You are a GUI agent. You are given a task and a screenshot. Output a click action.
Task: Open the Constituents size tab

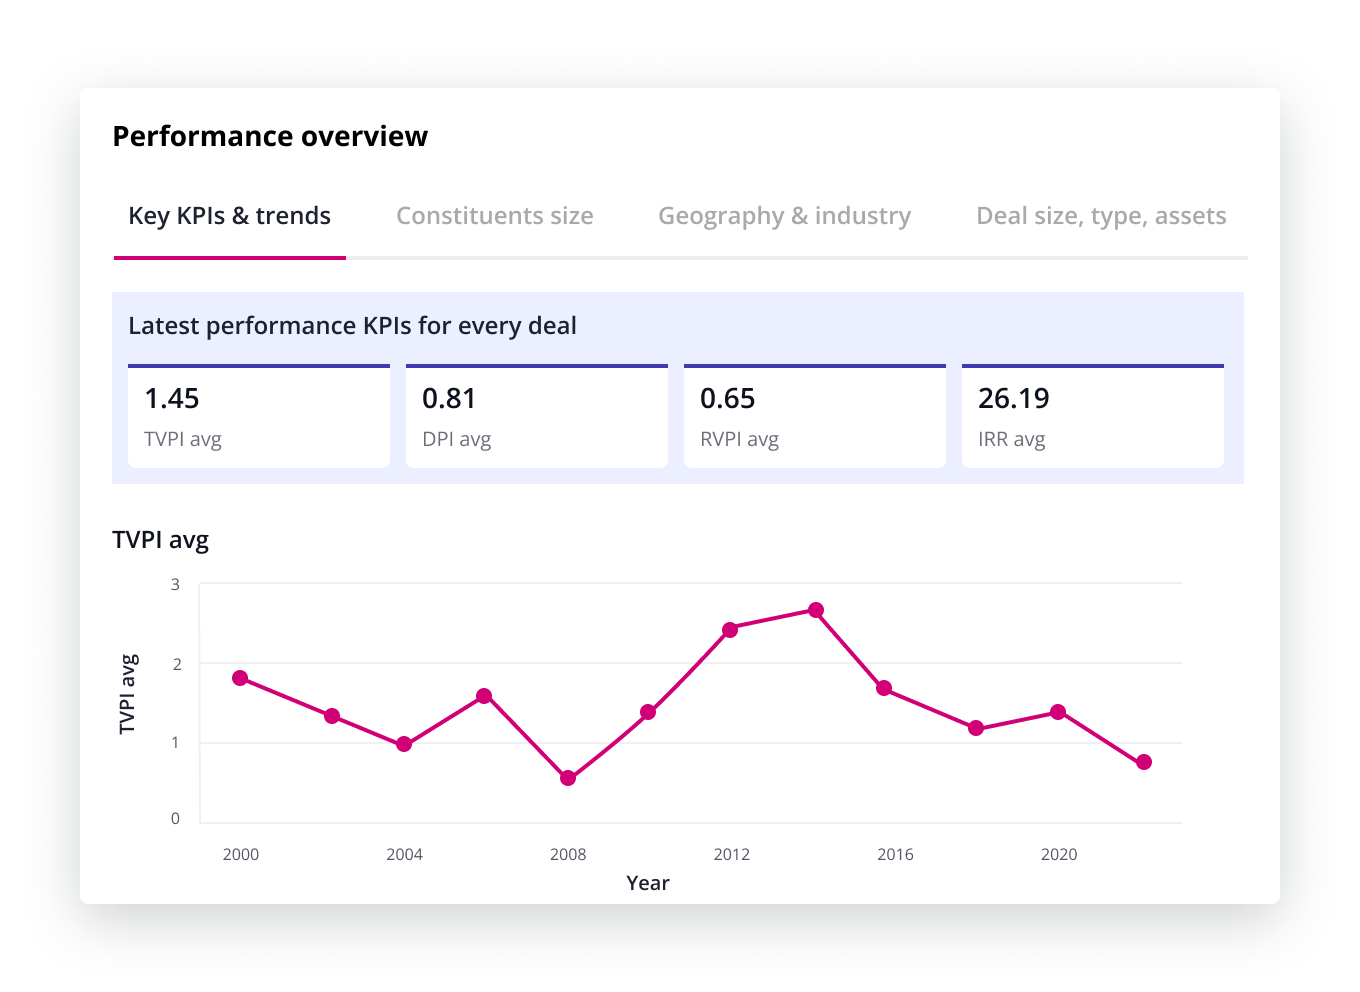click(x=495, y=216)
